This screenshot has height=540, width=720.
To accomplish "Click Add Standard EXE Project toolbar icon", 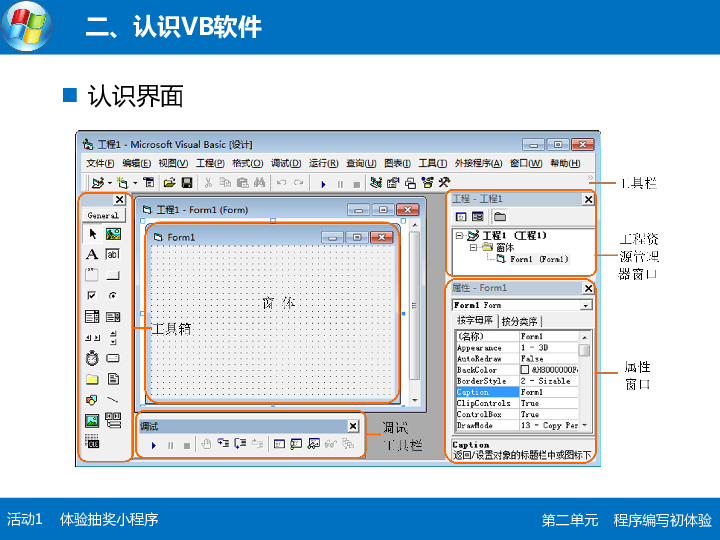I will coord(98,183).
